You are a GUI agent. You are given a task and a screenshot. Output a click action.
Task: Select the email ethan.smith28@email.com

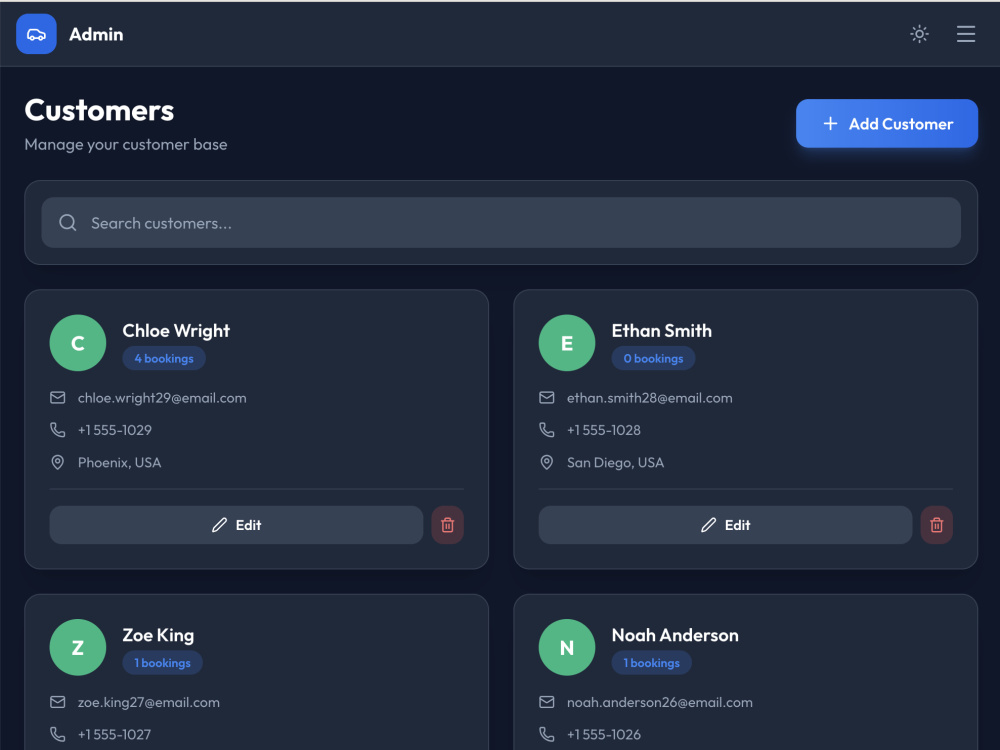(649, 398)
